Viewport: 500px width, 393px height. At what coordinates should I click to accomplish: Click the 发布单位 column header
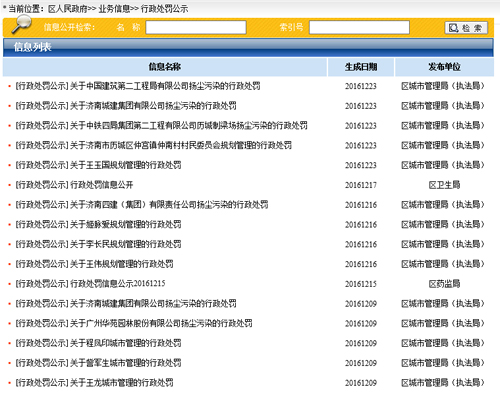click(x=444, y=67)
